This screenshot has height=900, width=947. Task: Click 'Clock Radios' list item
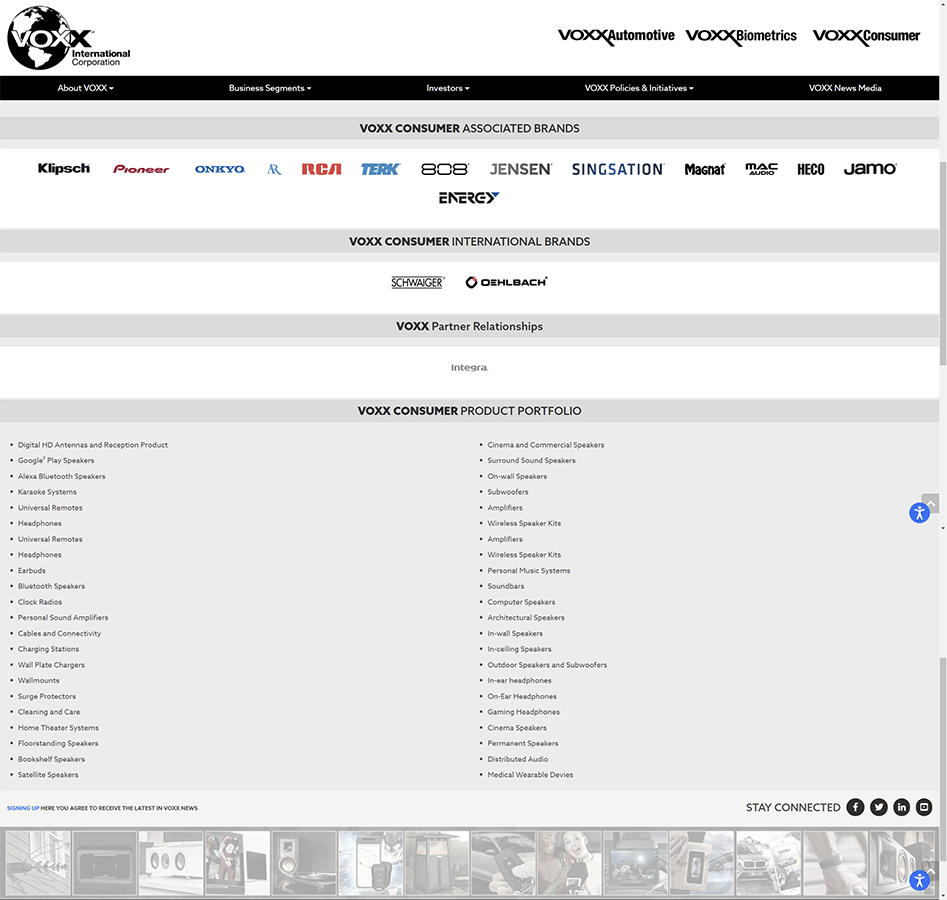40,602
